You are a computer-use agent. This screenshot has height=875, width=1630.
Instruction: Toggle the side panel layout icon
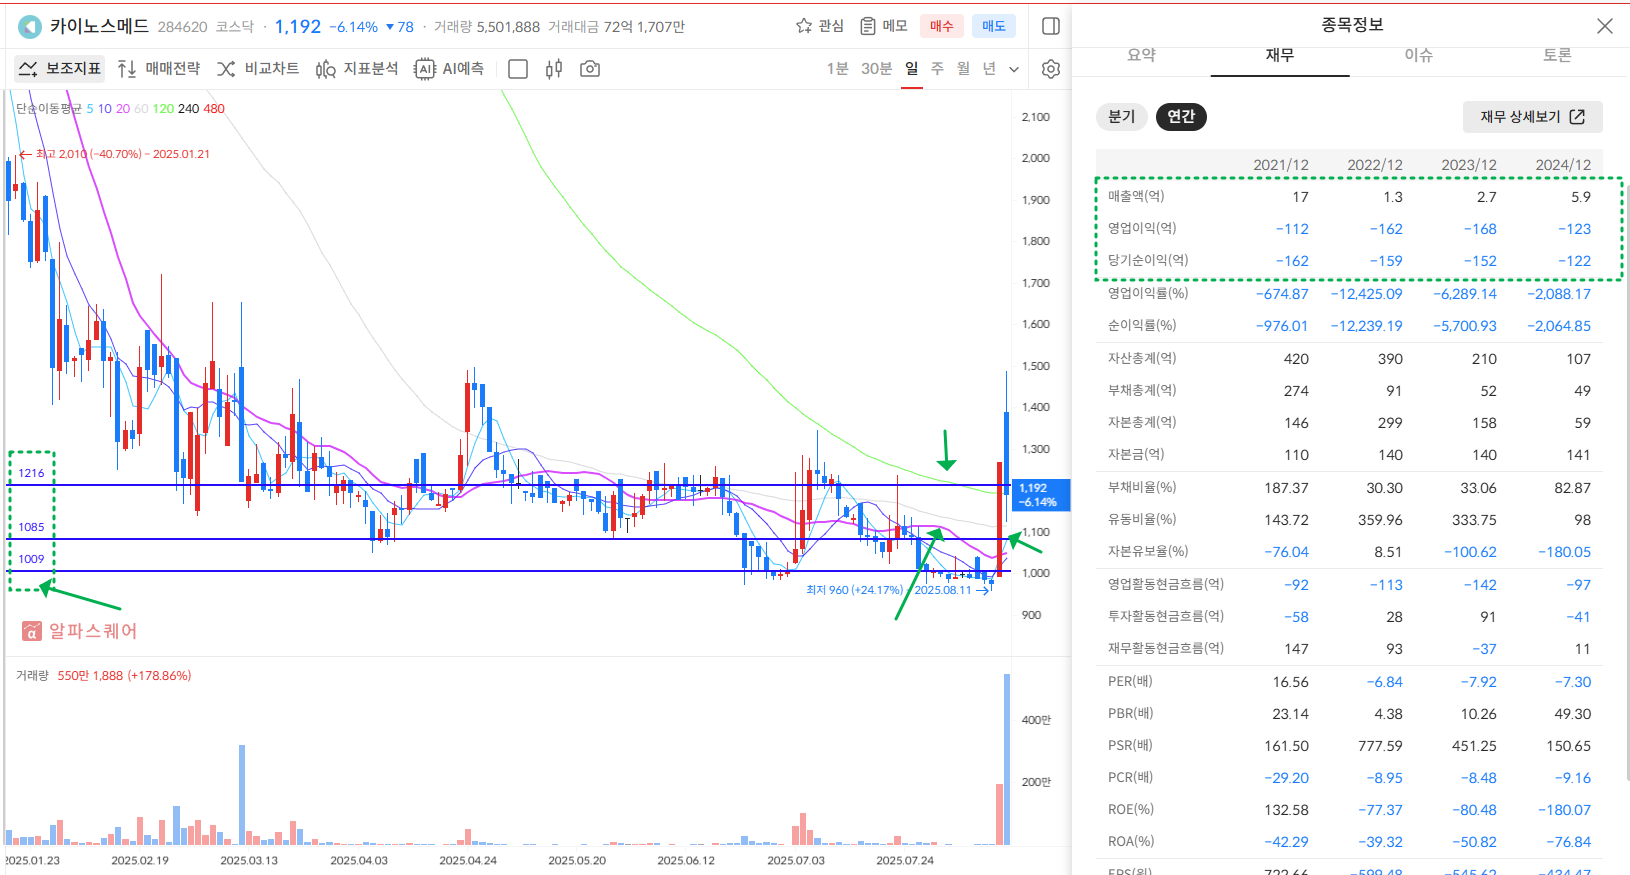point(1051,26)
